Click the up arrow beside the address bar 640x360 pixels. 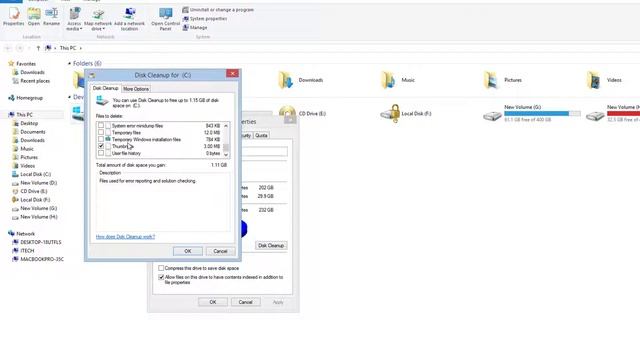tap(38, 48)
